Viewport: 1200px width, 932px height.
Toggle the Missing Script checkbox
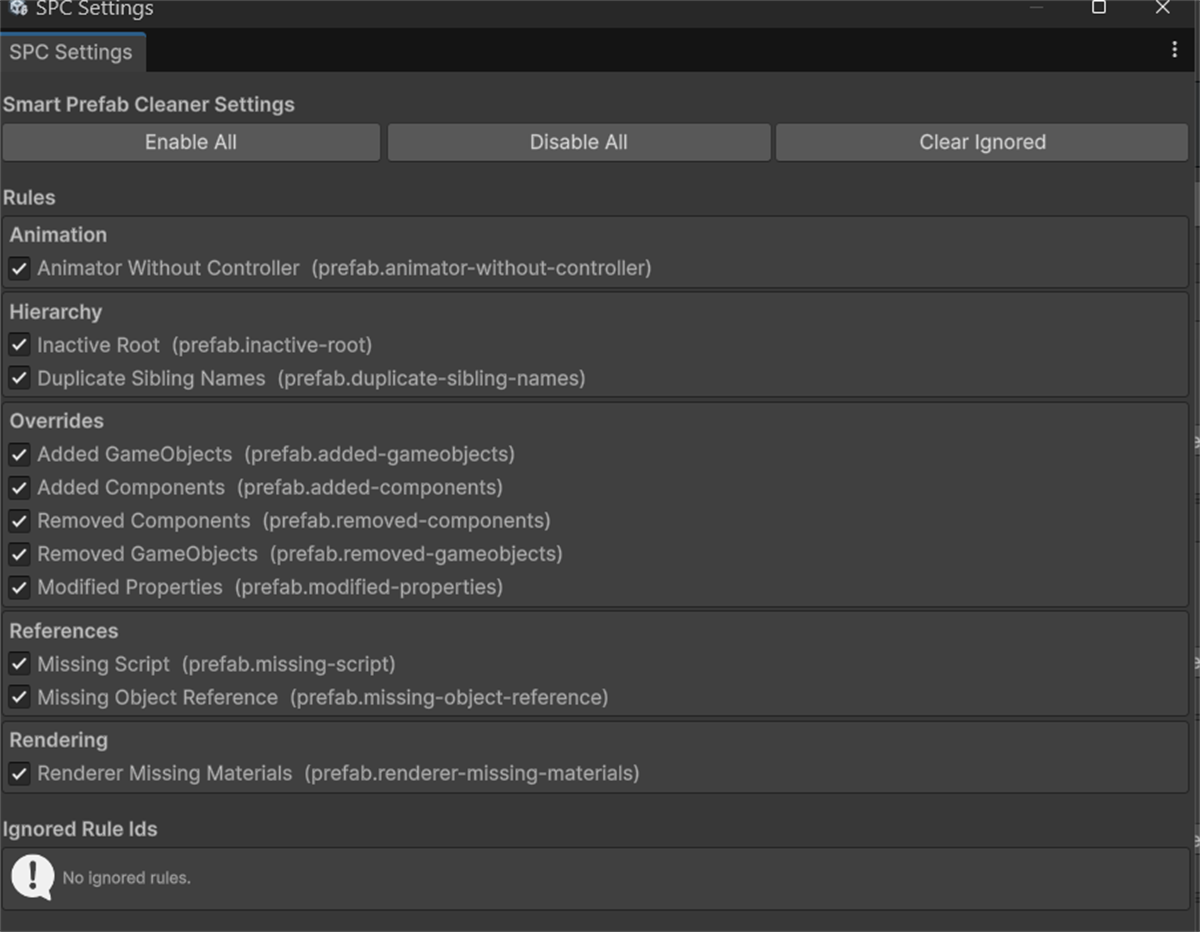pos(19,664)
